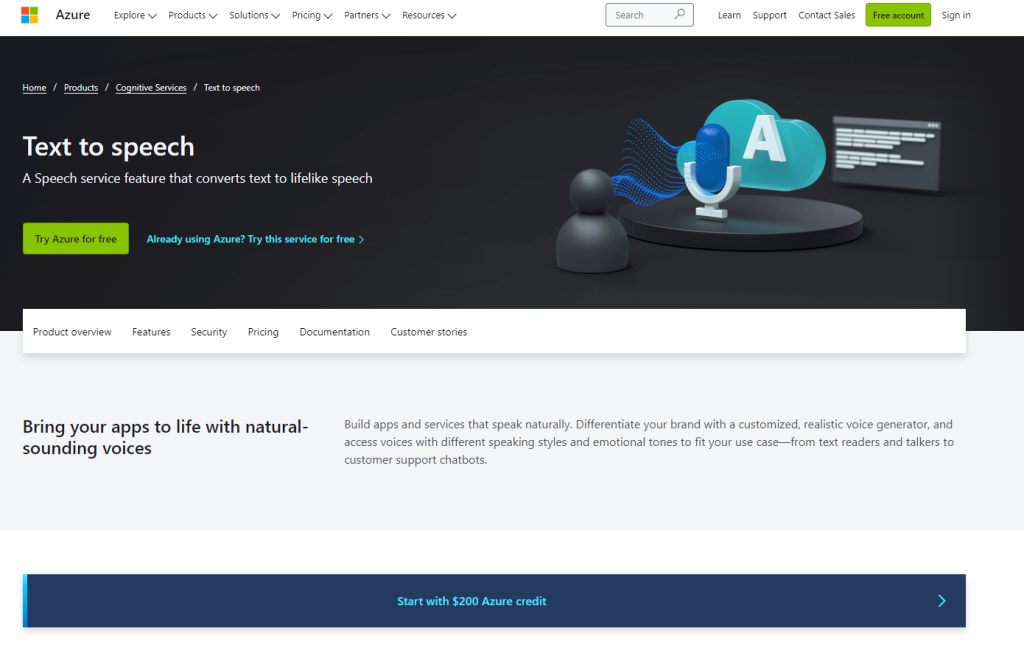1024x662 pixels.
Task: Expand the Resources menu
Action: [x=428, y=15]
